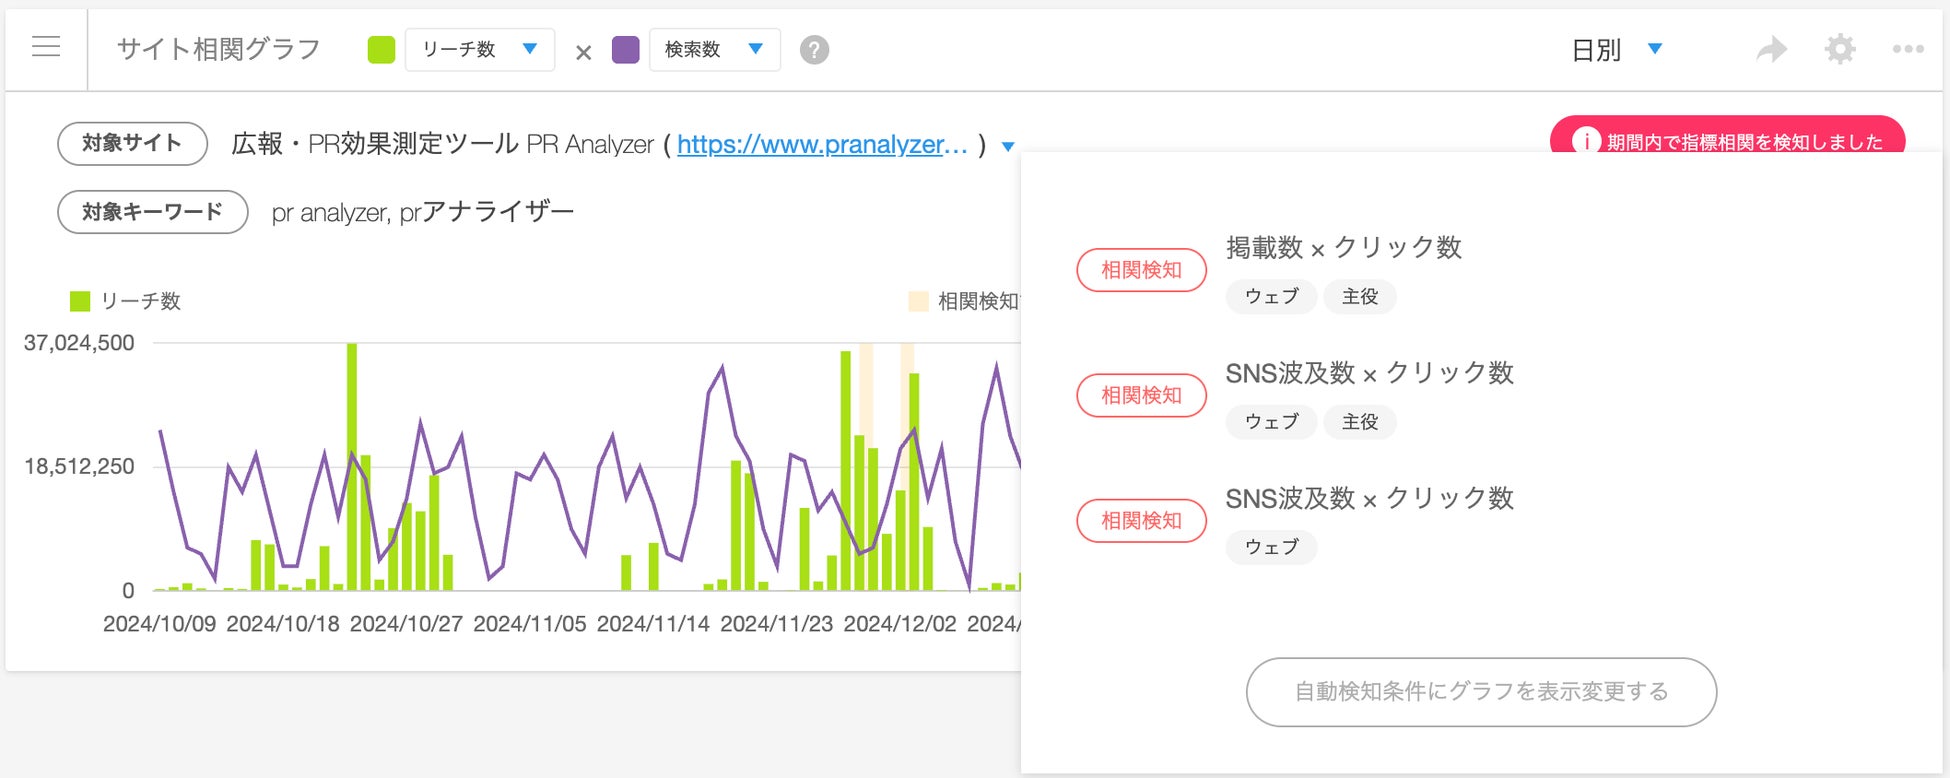1950x778 pixels.
Task: Open settings gear icon
Action: coord(1840,49)
